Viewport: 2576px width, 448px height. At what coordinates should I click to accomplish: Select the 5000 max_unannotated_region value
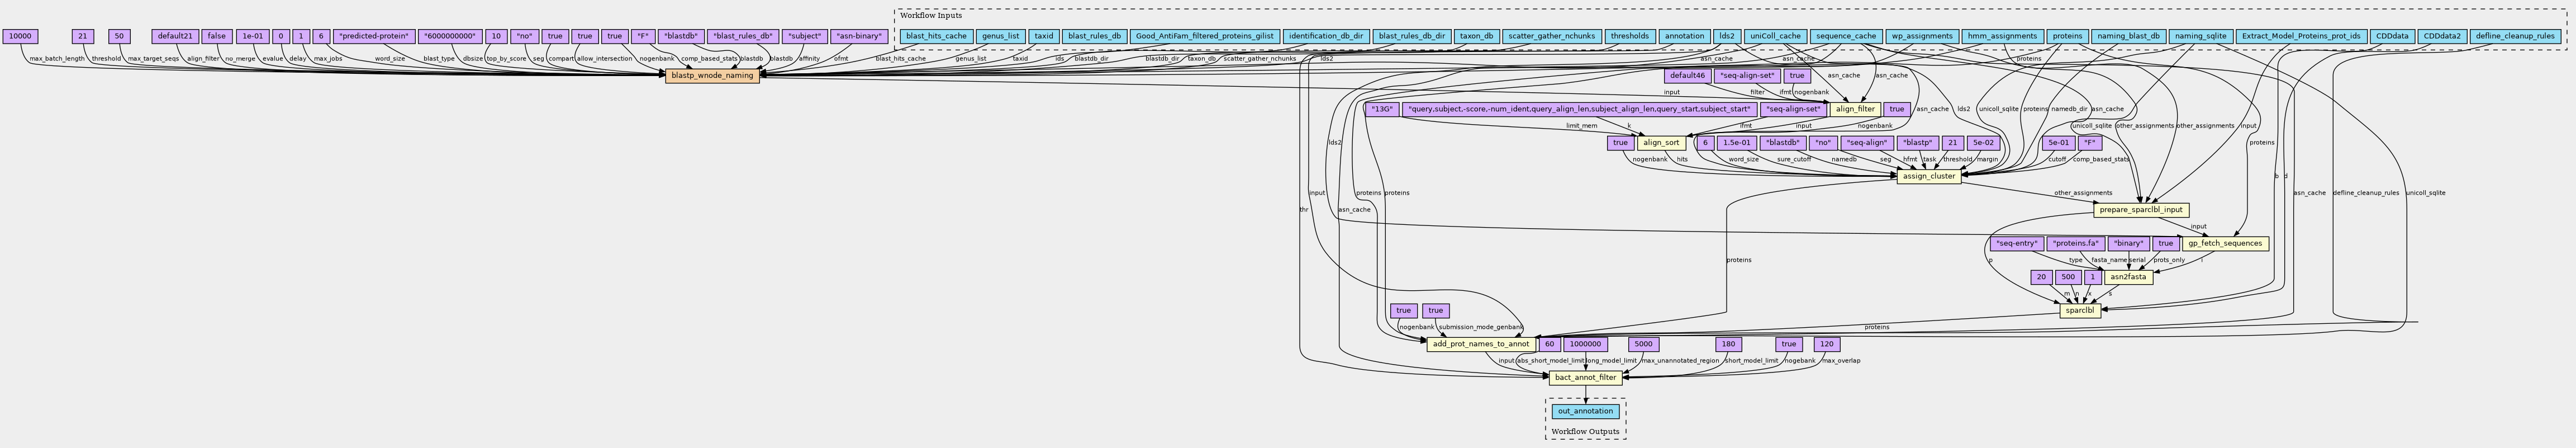pos(1644,344)
